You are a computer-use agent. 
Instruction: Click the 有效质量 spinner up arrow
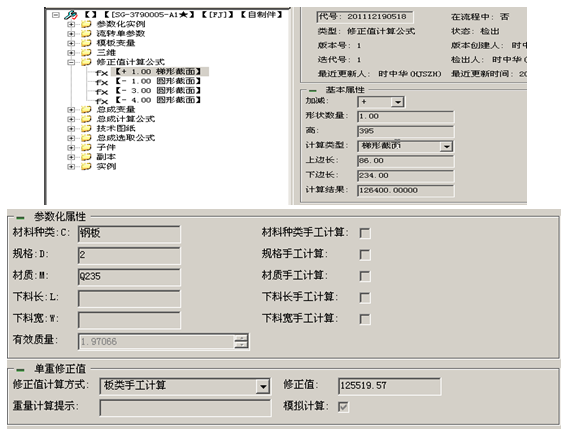pos(242,338)
